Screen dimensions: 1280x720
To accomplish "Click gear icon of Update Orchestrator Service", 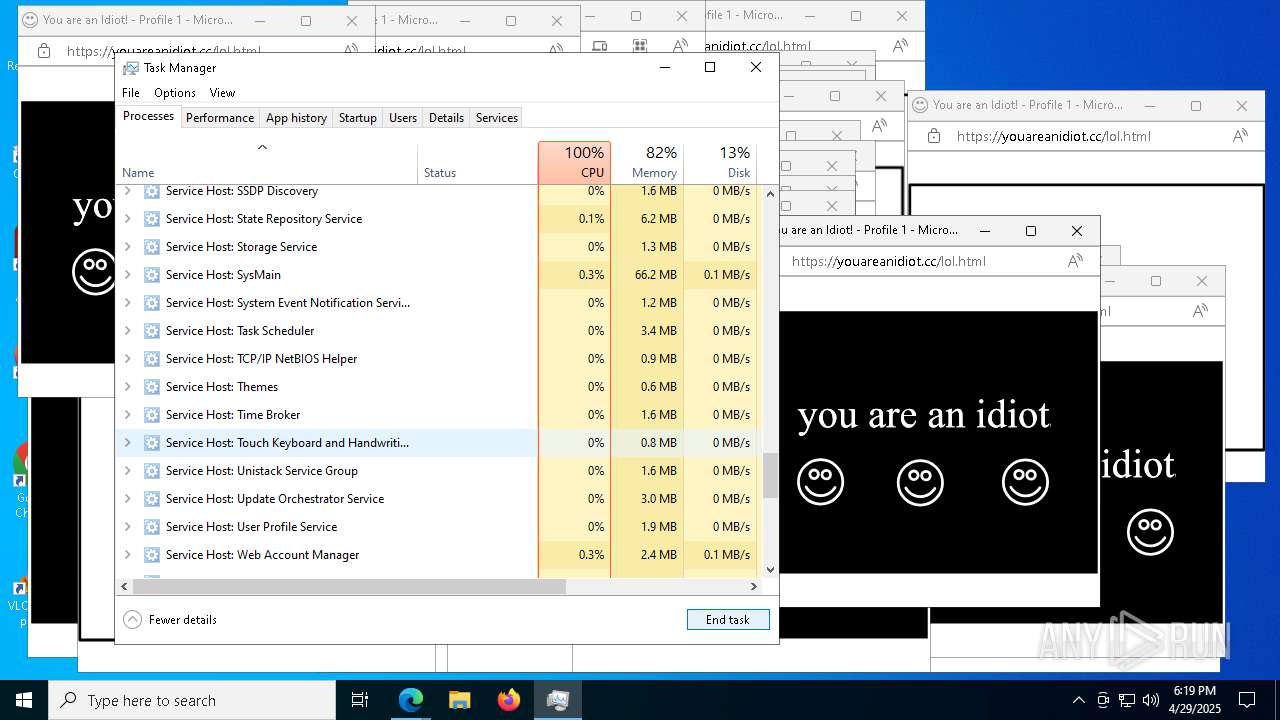I will tap(152, 498).
